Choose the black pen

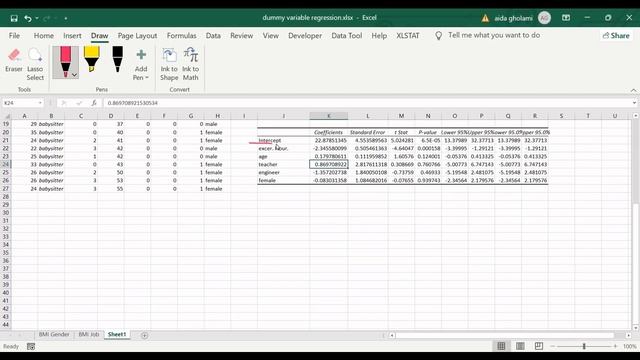click(118, 59)
